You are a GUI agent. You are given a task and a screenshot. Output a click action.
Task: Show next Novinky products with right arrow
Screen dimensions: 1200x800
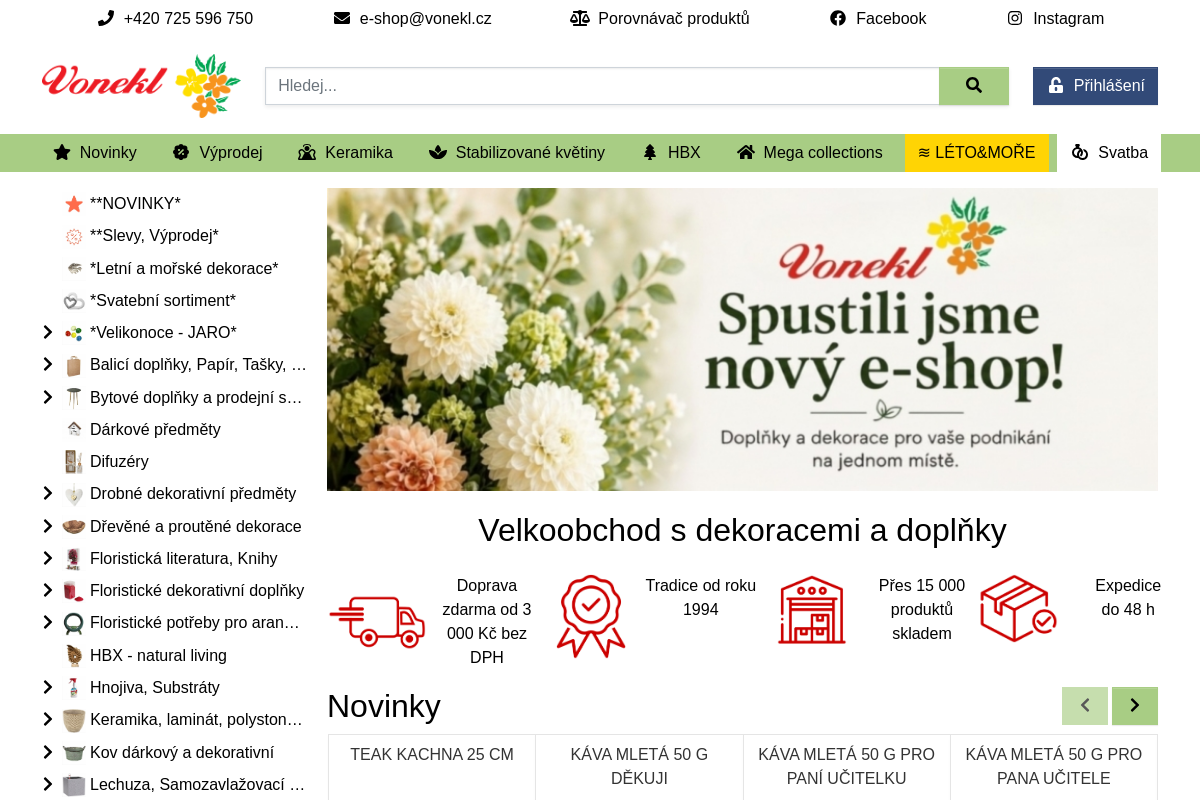1135,706
